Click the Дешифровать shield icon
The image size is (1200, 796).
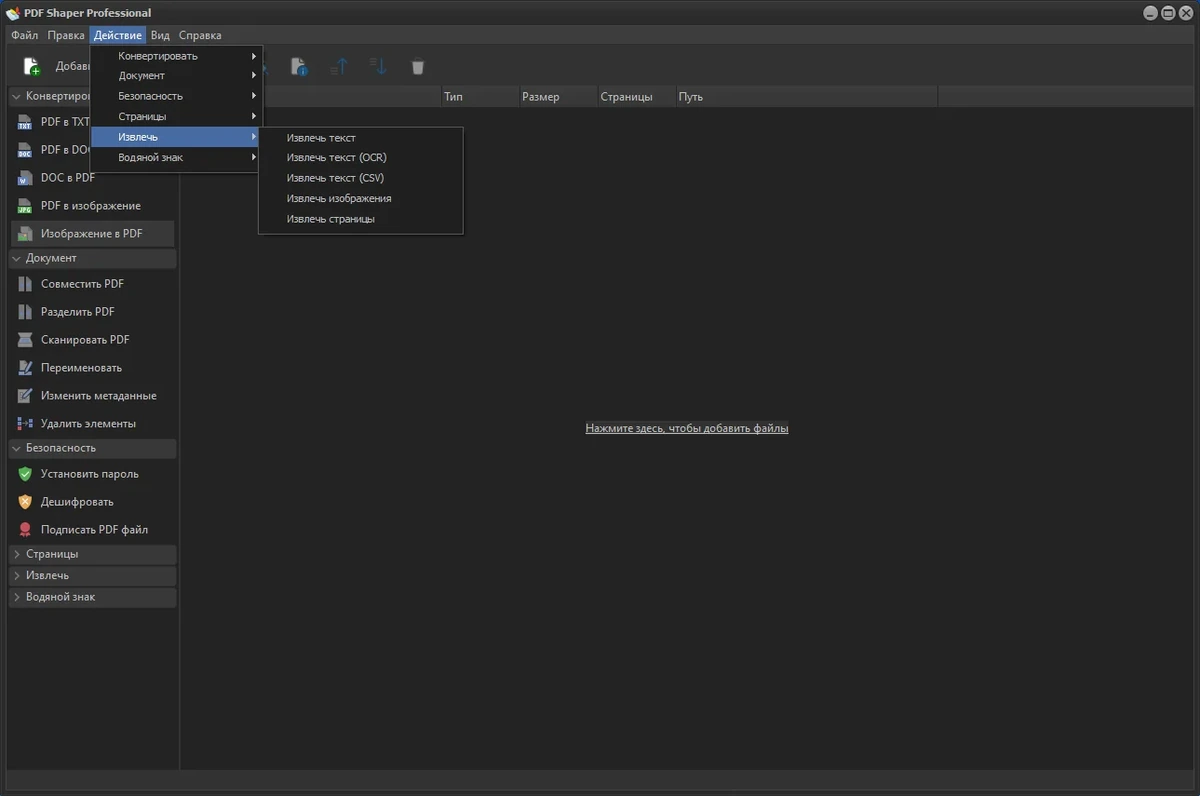(x=25, y=502)
